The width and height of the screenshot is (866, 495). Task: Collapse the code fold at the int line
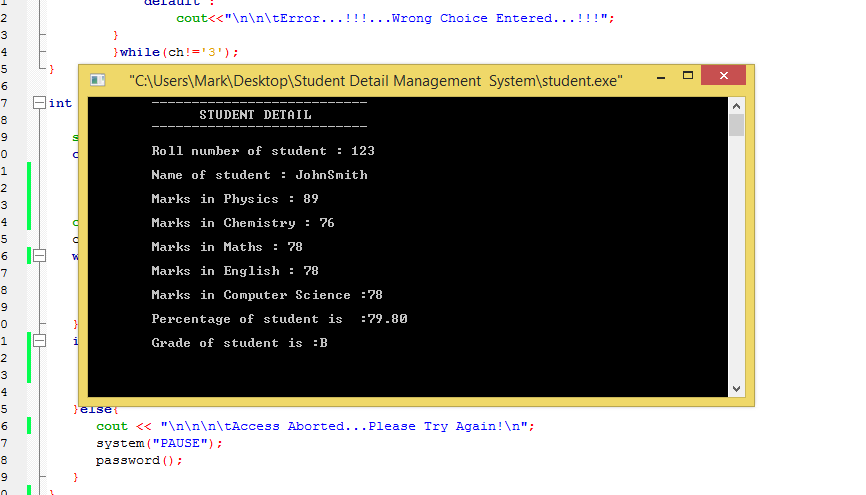tap(39, 103)
